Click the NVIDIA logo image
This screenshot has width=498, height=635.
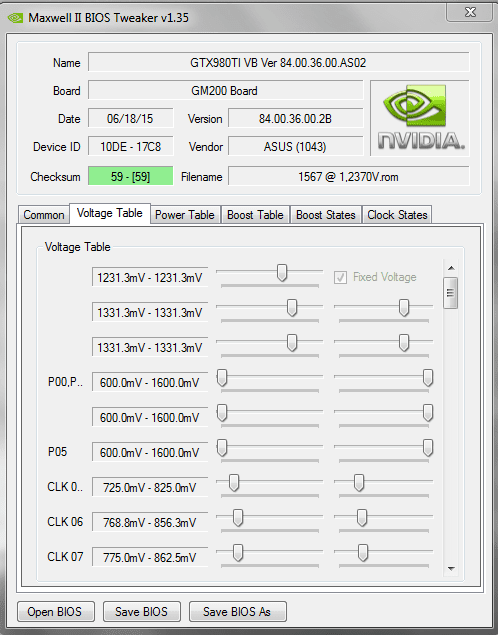420,118
